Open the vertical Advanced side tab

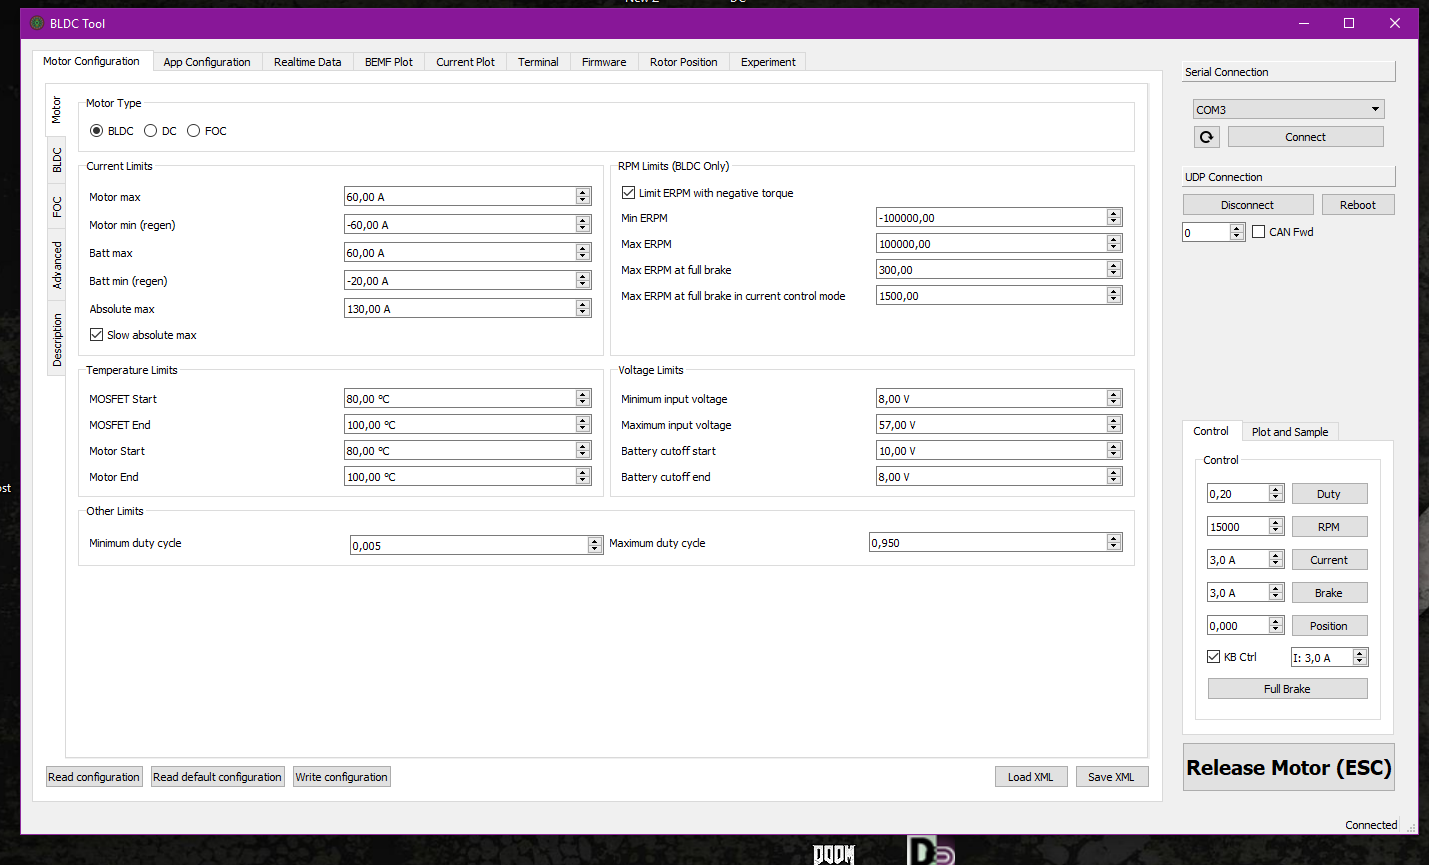pos(57,265)
